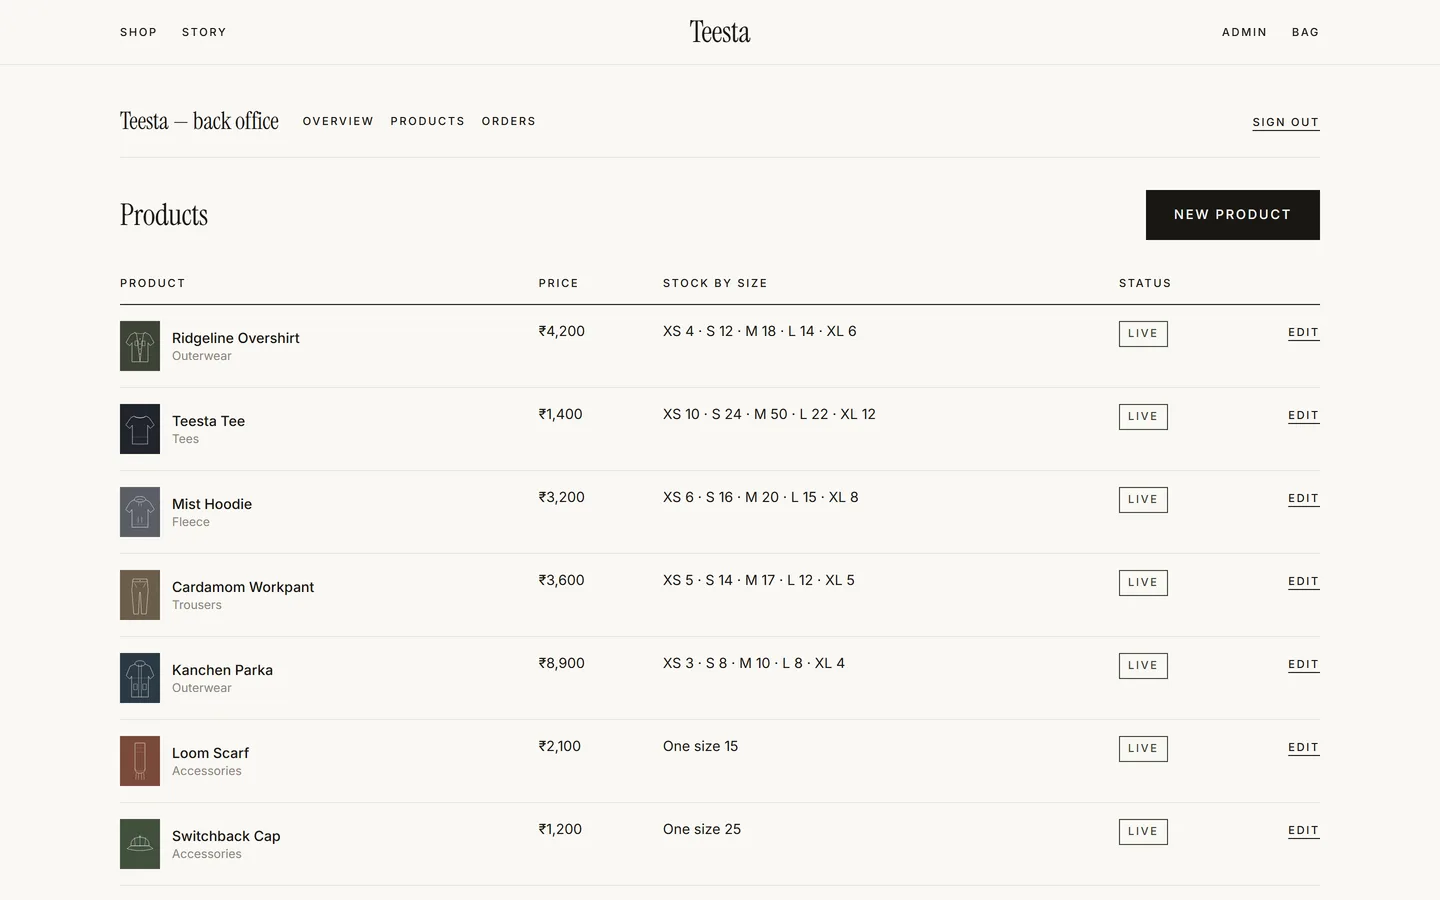The image size is (1440, 900).
Task: Edit the Loom Scarf product
Action: tap(1304, 748)
